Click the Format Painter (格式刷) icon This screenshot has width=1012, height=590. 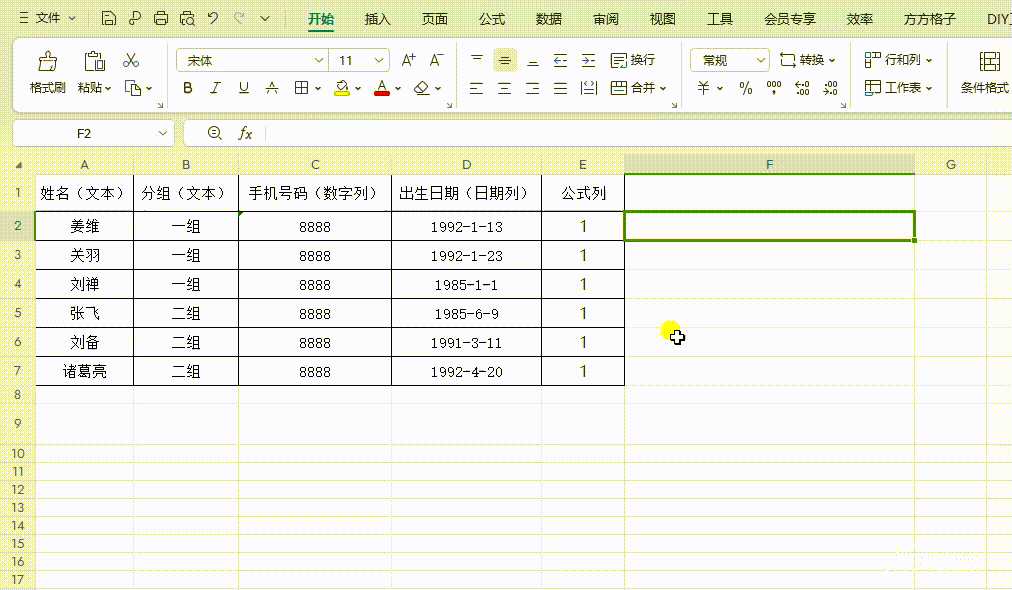click(x=47, y=61)
